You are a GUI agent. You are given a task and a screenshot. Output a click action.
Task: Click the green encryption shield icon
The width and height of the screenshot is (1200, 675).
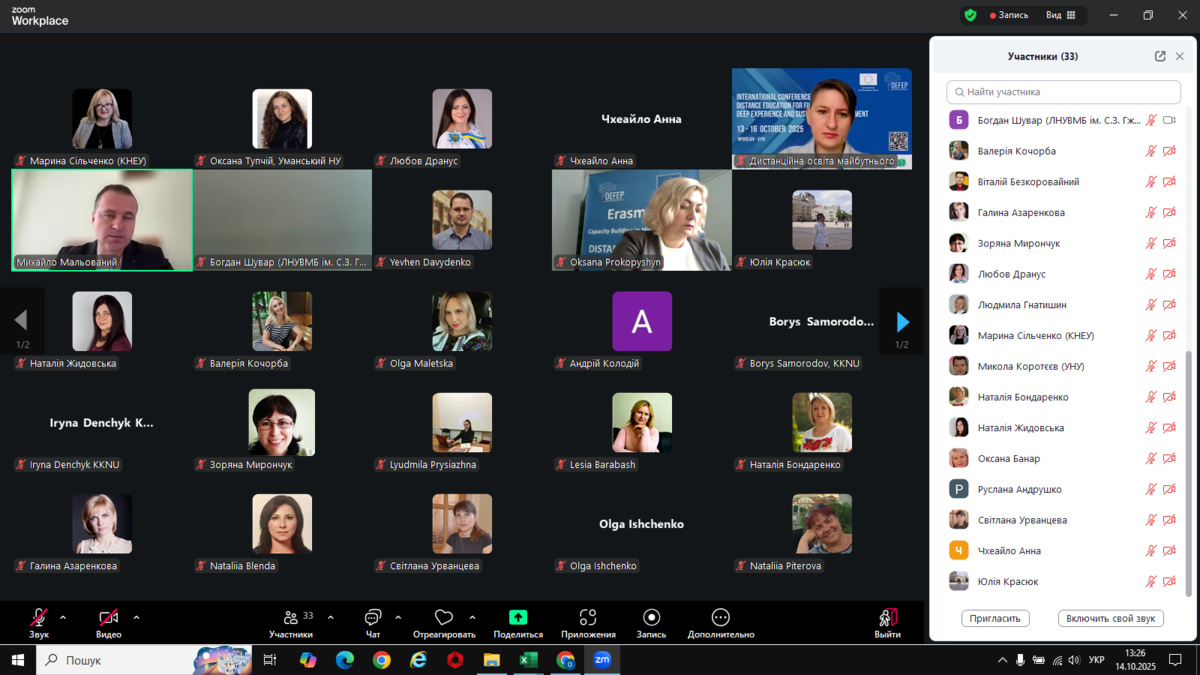pos(970,15)
